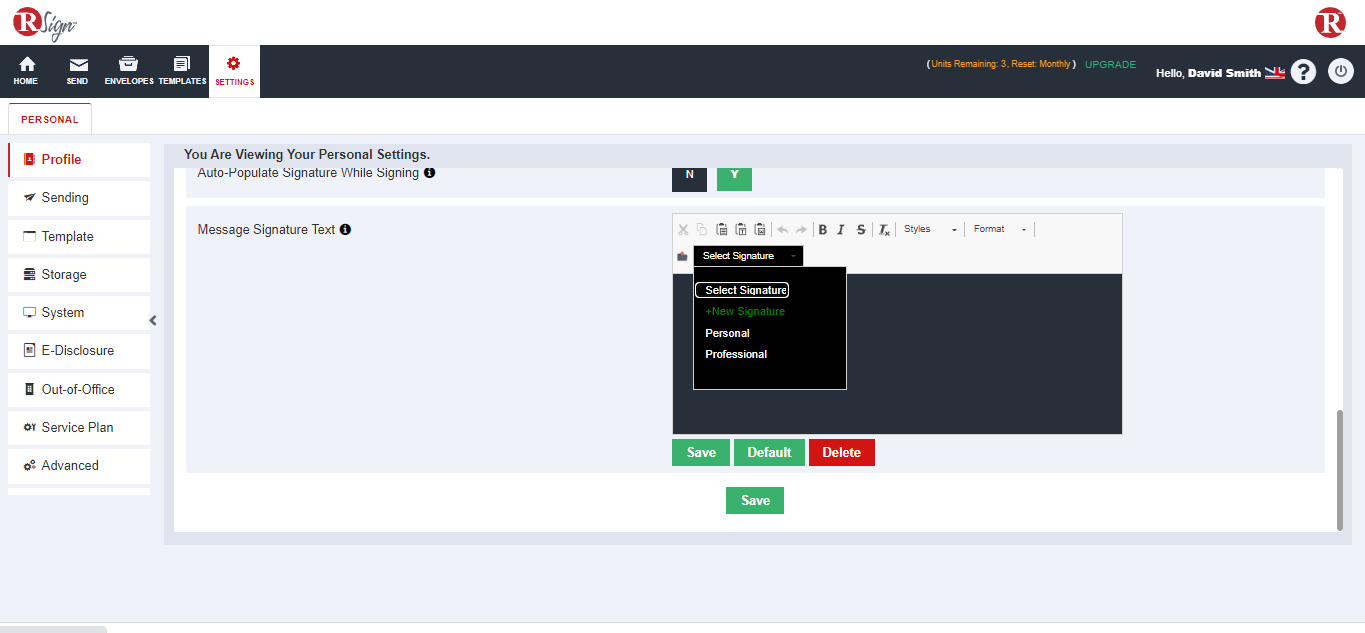This screenshot has height=633, width=1365.
Task: Open the Envelopes section in the navigation bar
Action: point(128,70)
